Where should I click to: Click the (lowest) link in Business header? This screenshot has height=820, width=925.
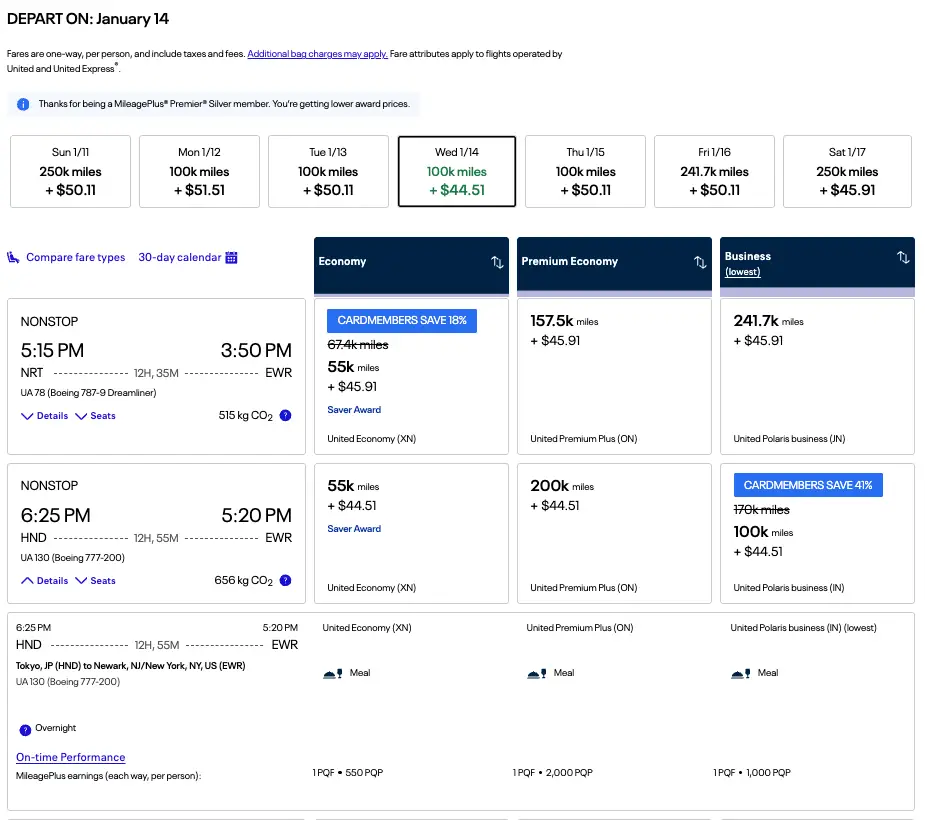pyautogui.click(x=743, y=272)
